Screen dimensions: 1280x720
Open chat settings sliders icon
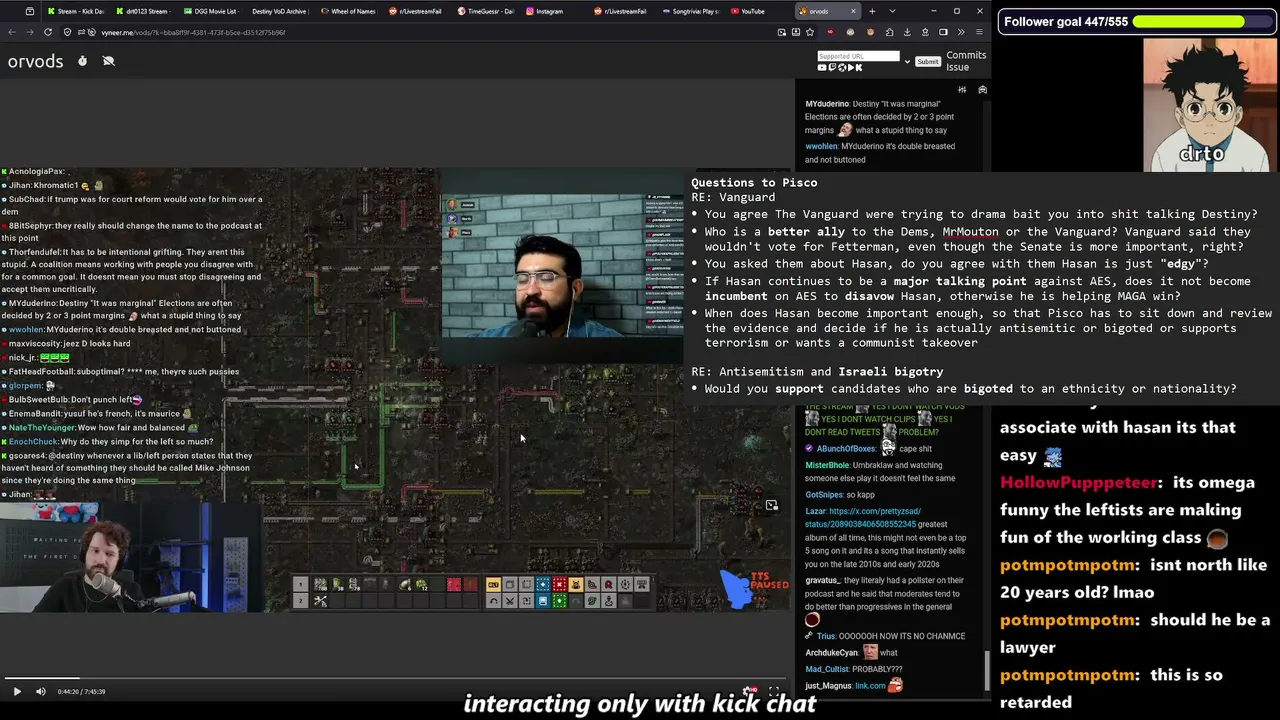pyautogui.click(x=962, y=90)
